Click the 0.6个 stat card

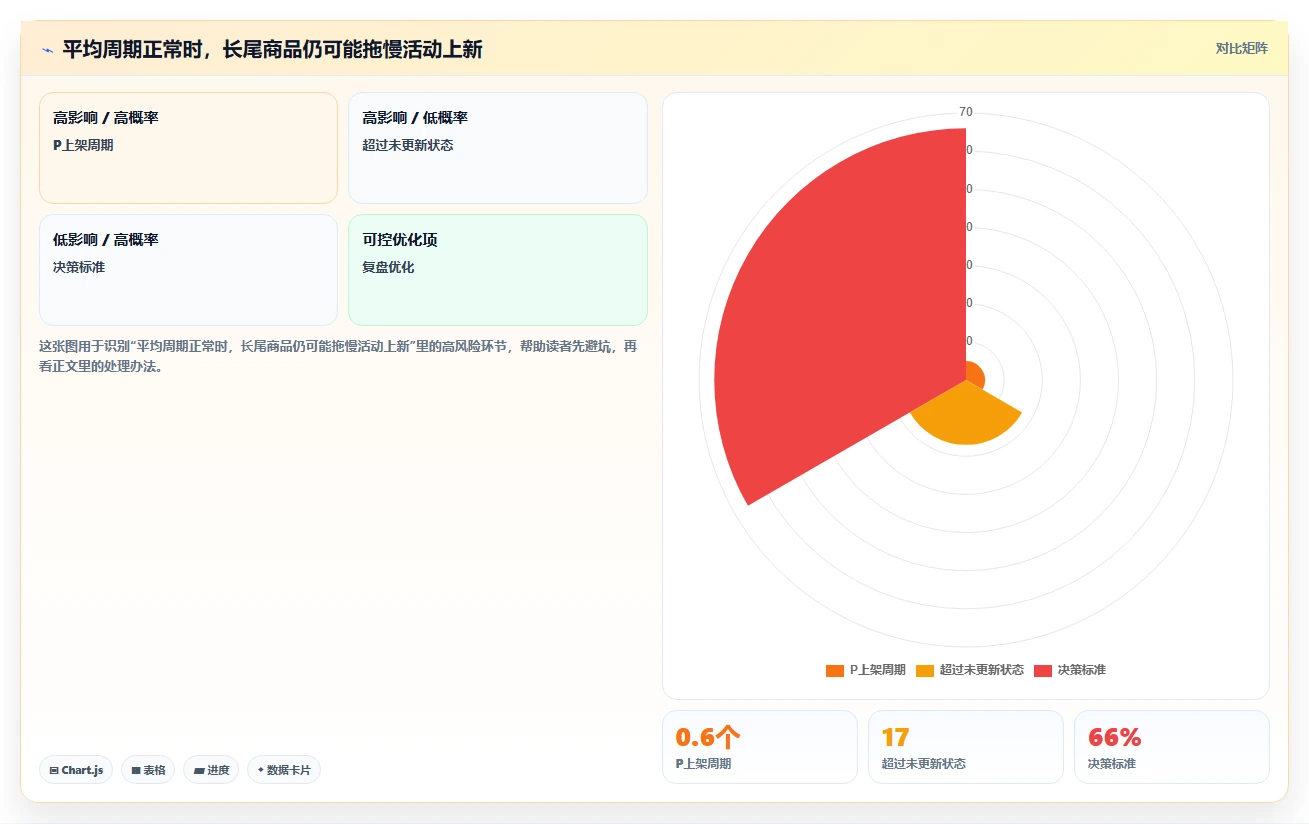tap(759, 747)
